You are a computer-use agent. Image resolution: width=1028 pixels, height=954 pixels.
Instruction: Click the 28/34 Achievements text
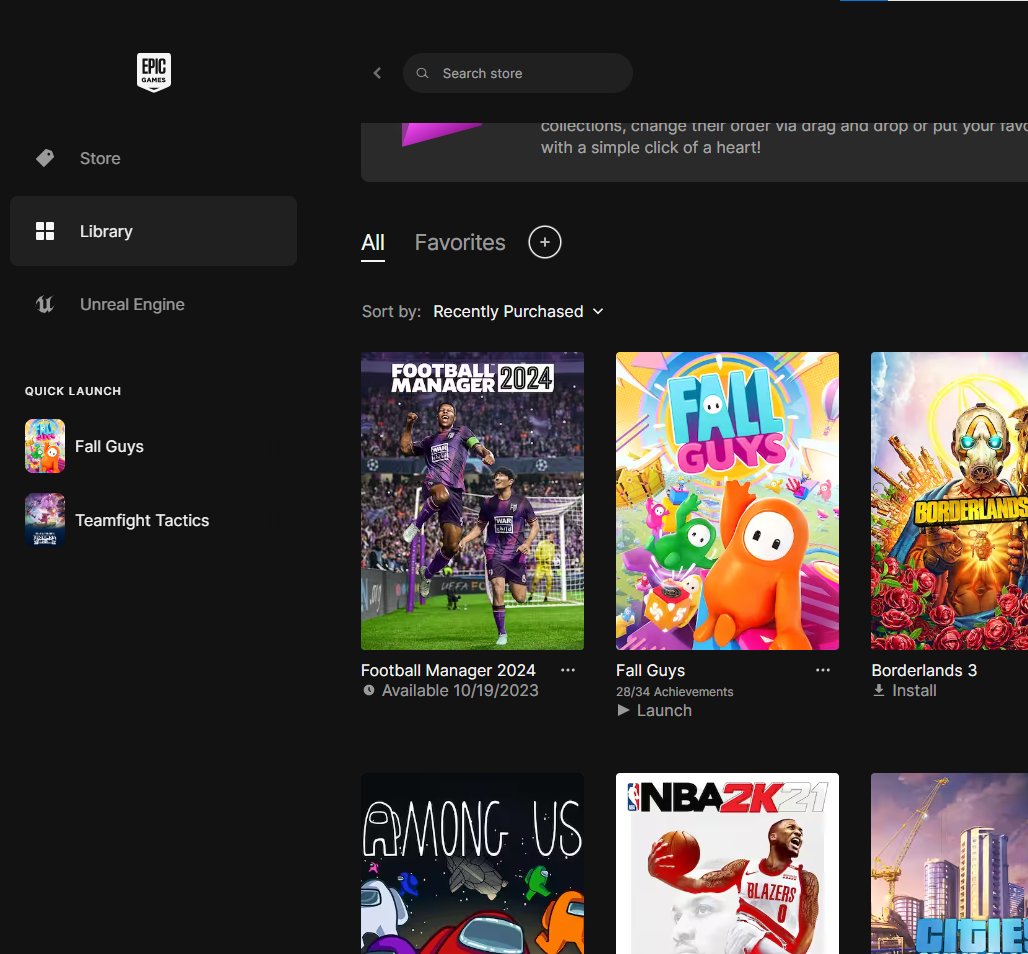coord(675,692)
